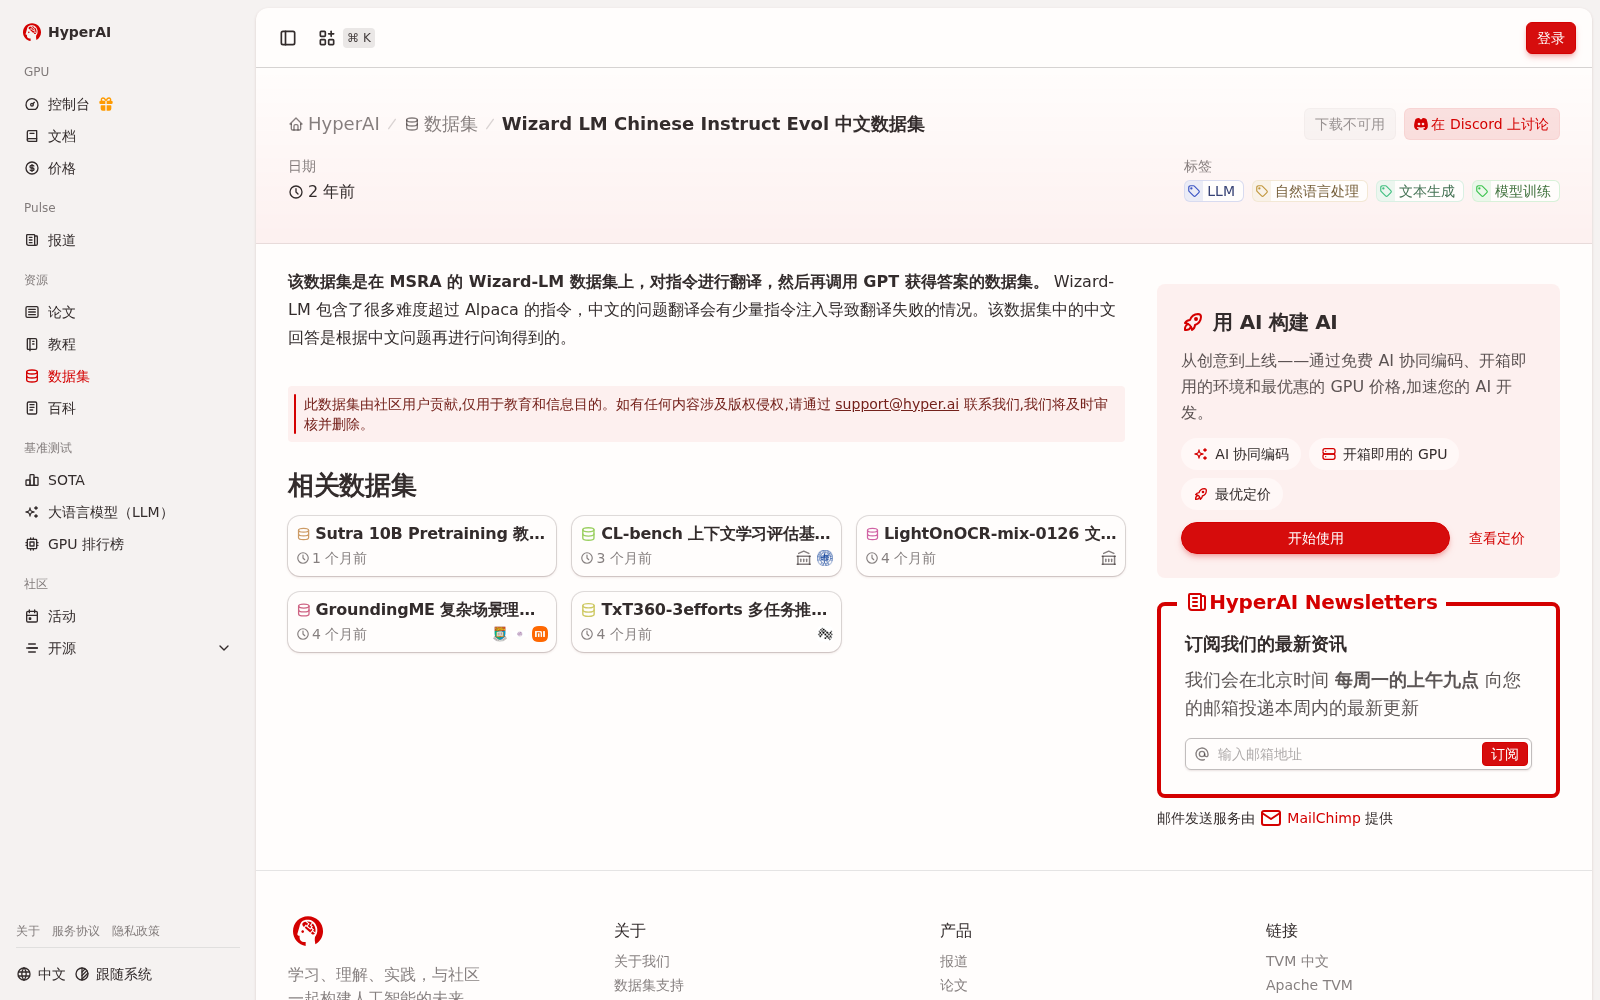Click 关于我们 footer link
This screenshot has height=1000, width=1600.
click(x=642, y=961)
